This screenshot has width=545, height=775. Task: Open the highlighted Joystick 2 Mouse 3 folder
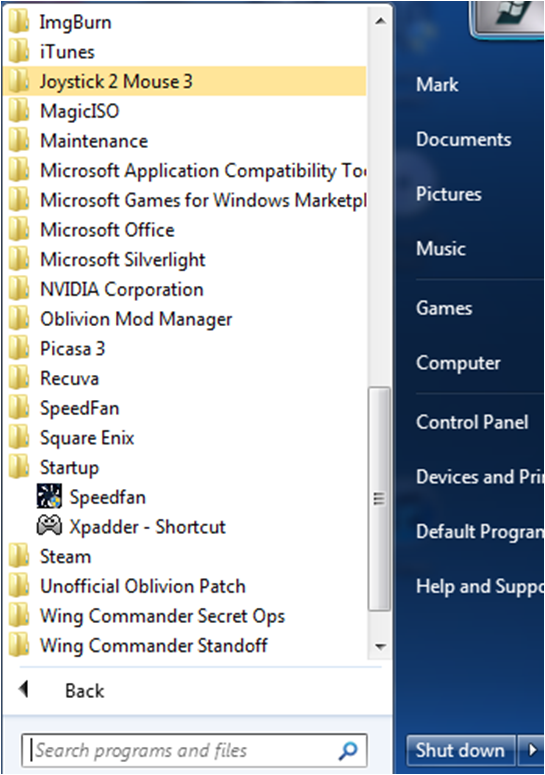[x=184, y=81]
